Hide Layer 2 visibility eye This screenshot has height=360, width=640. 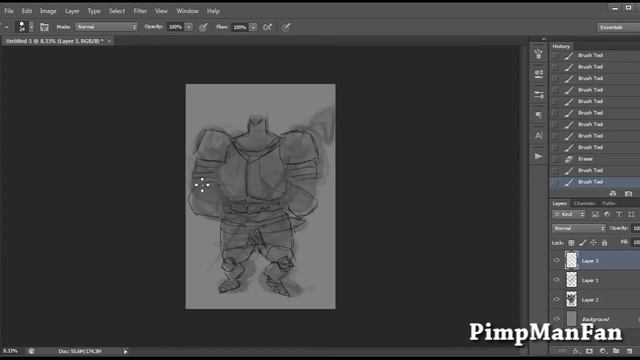(x=556, y=300)
